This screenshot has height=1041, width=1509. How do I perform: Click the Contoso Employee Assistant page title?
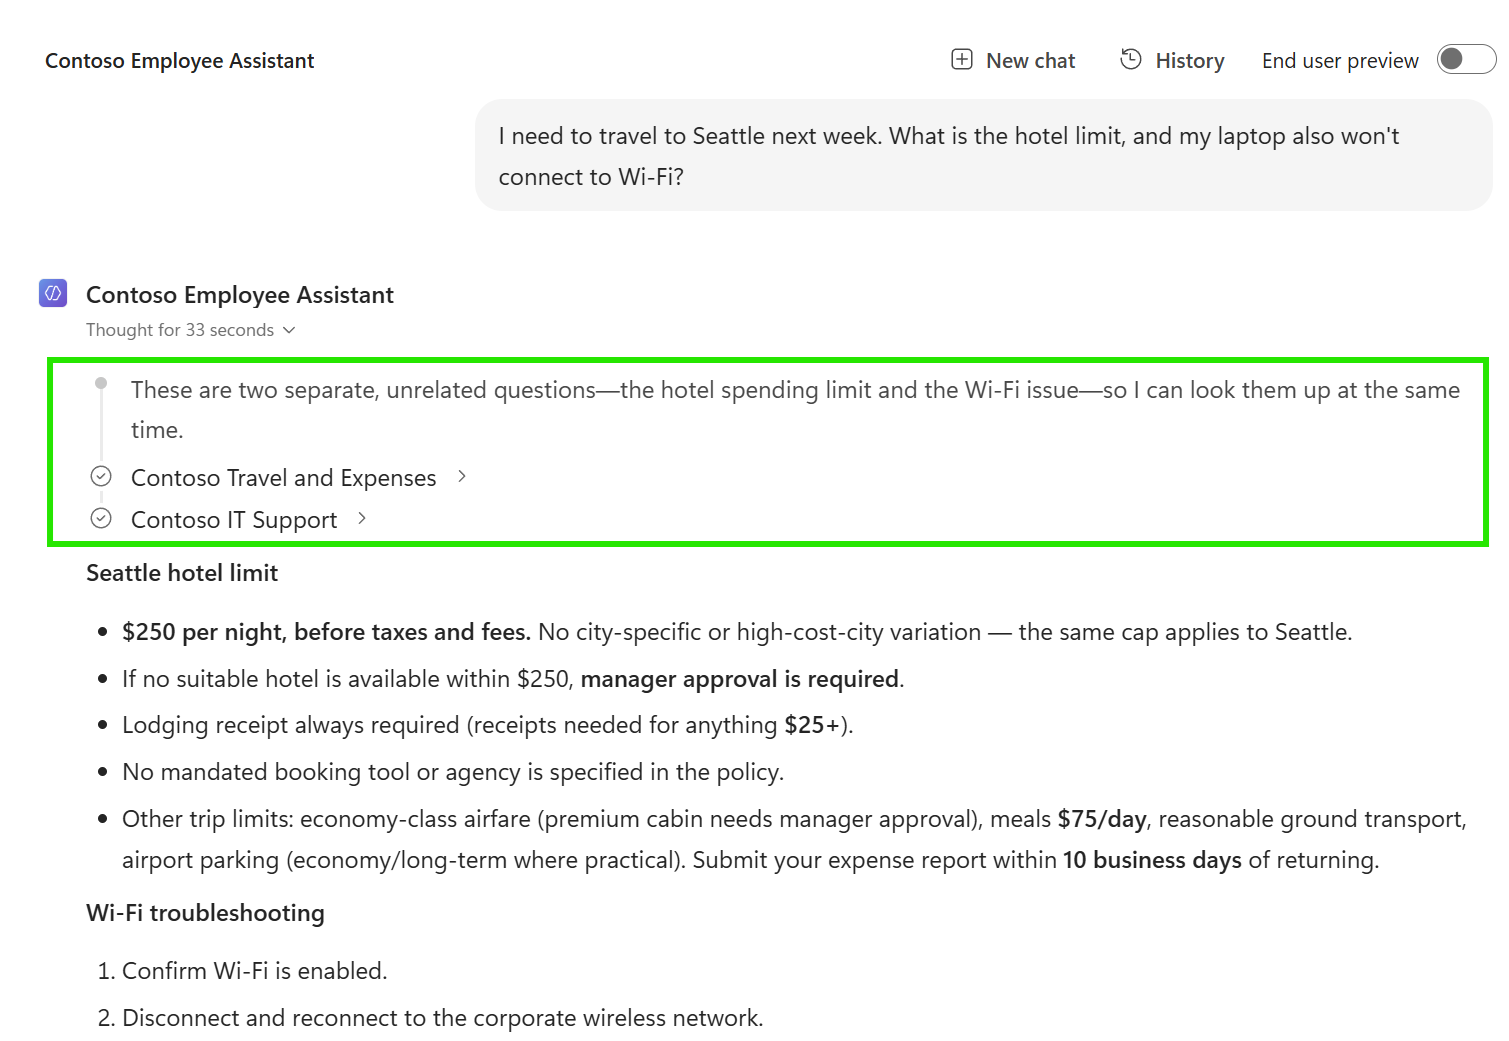180,61
